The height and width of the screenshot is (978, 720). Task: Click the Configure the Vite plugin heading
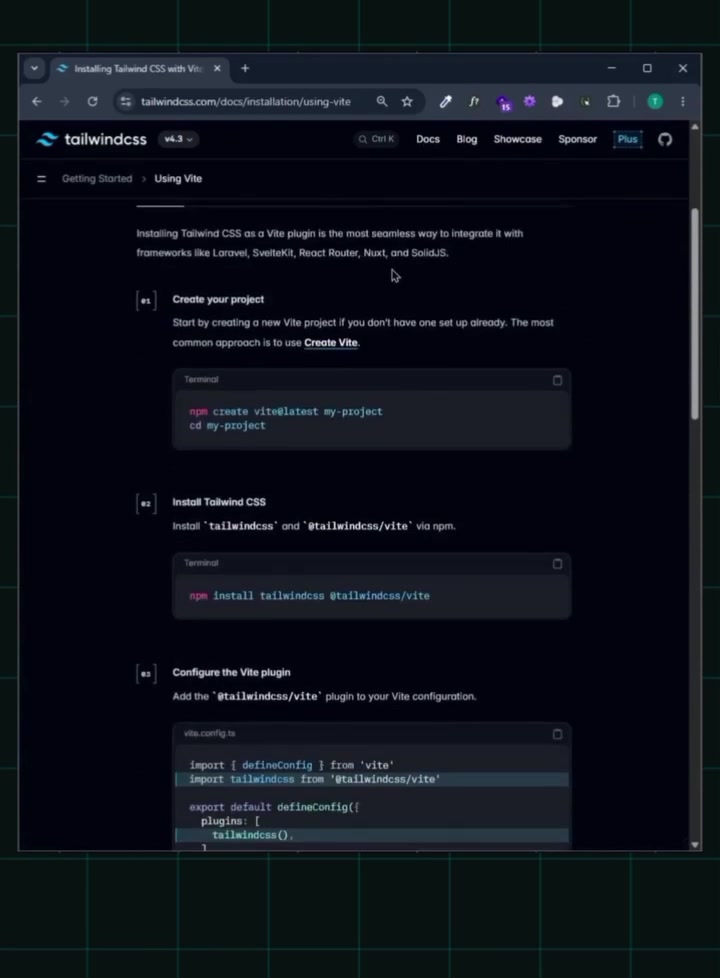[231, 672]
